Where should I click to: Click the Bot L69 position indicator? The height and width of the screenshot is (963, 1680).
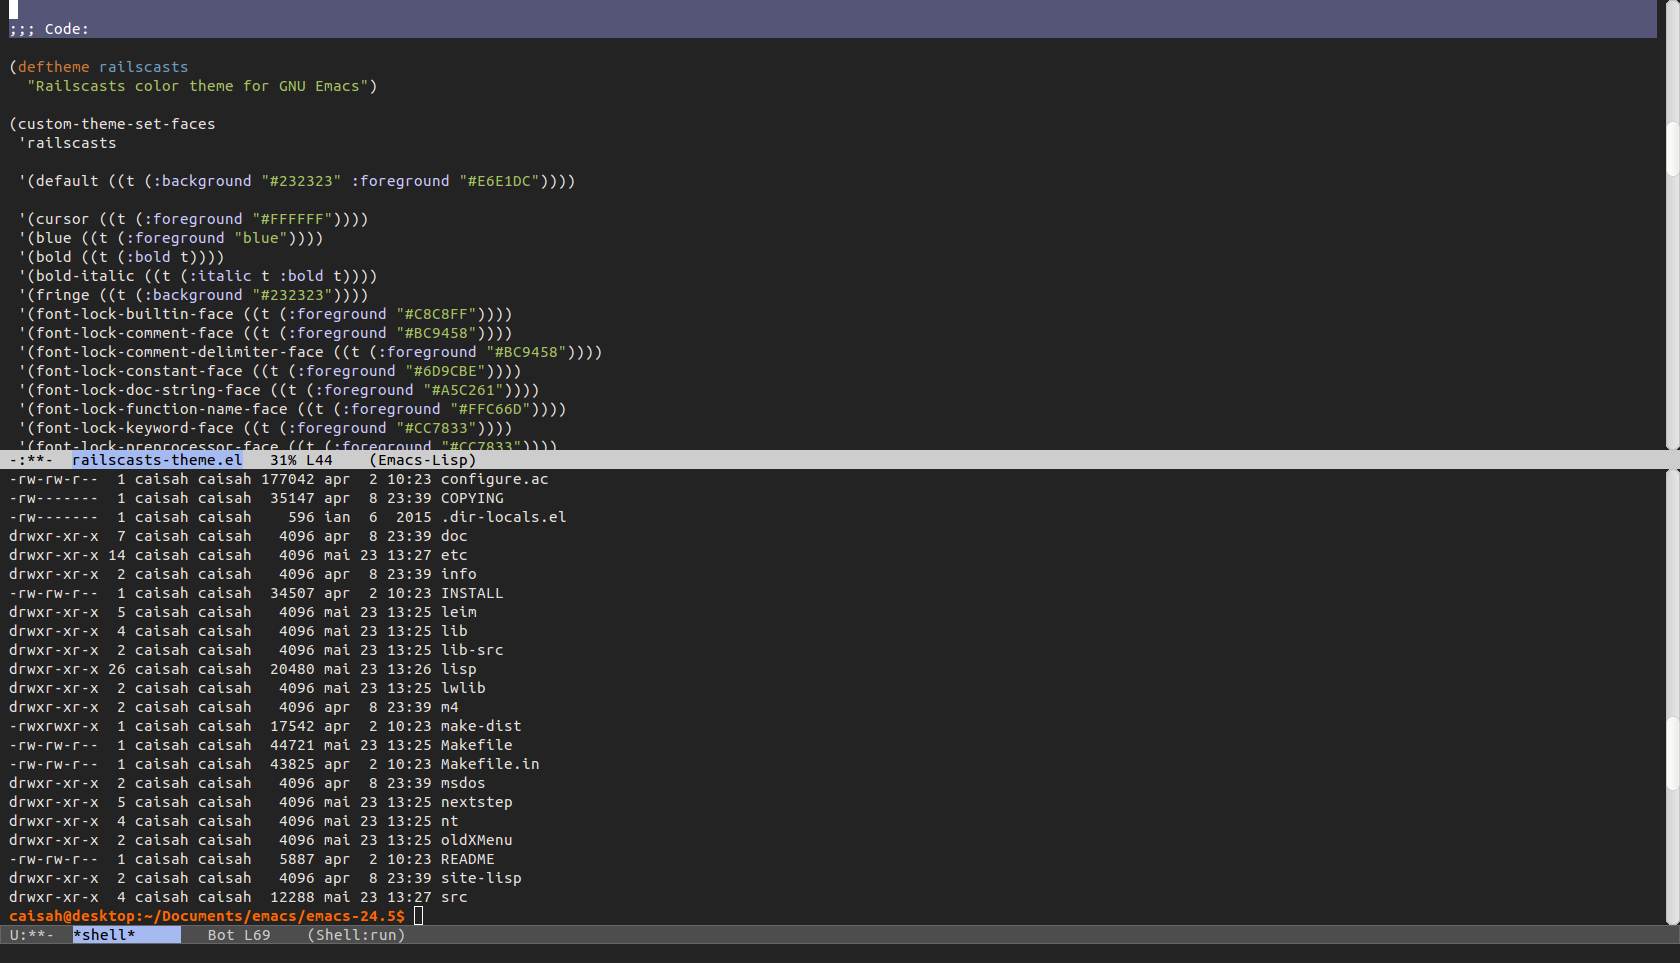(239, 935)
